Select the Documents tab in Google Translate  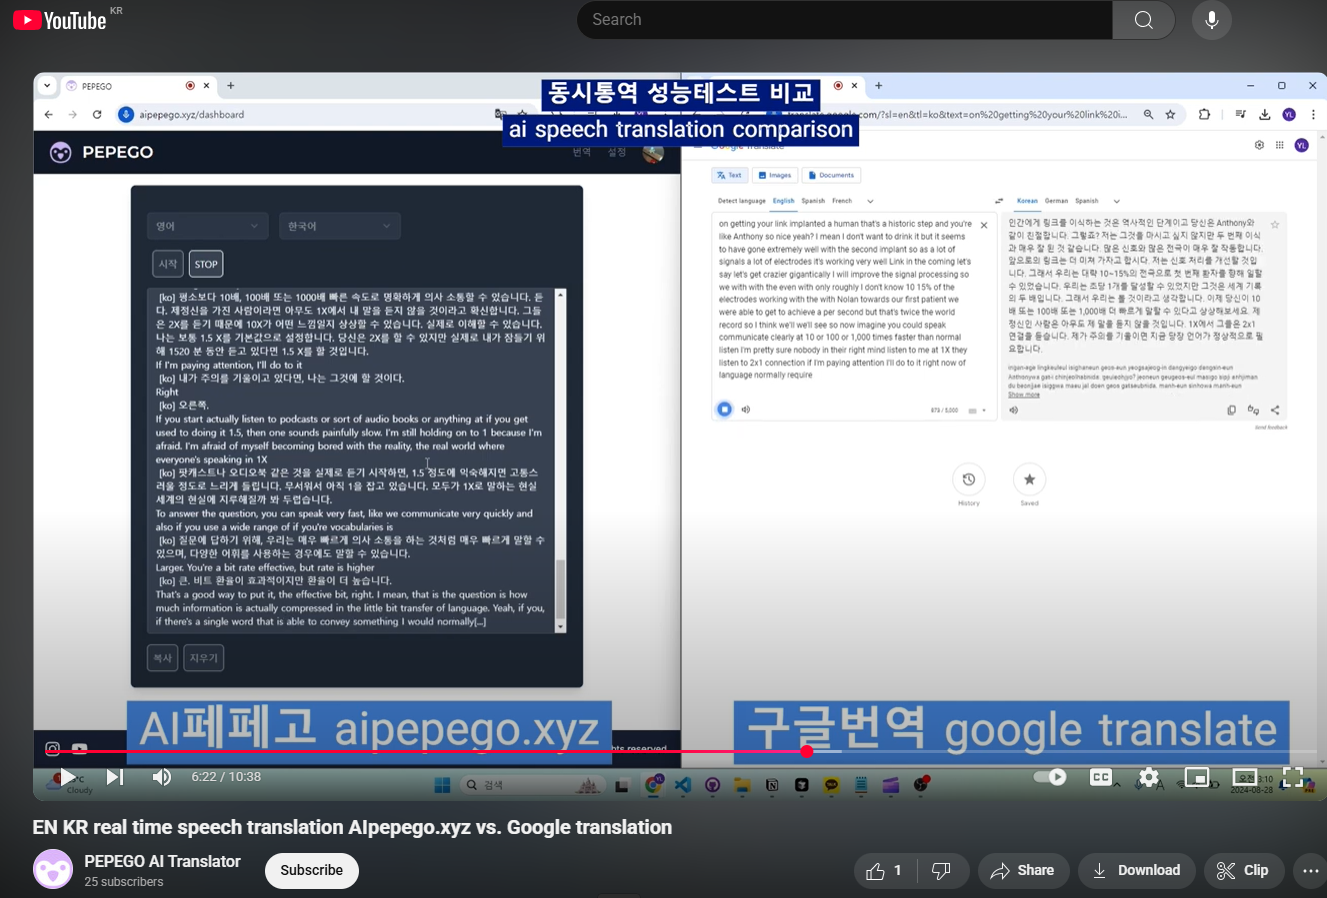click(831, 175)
